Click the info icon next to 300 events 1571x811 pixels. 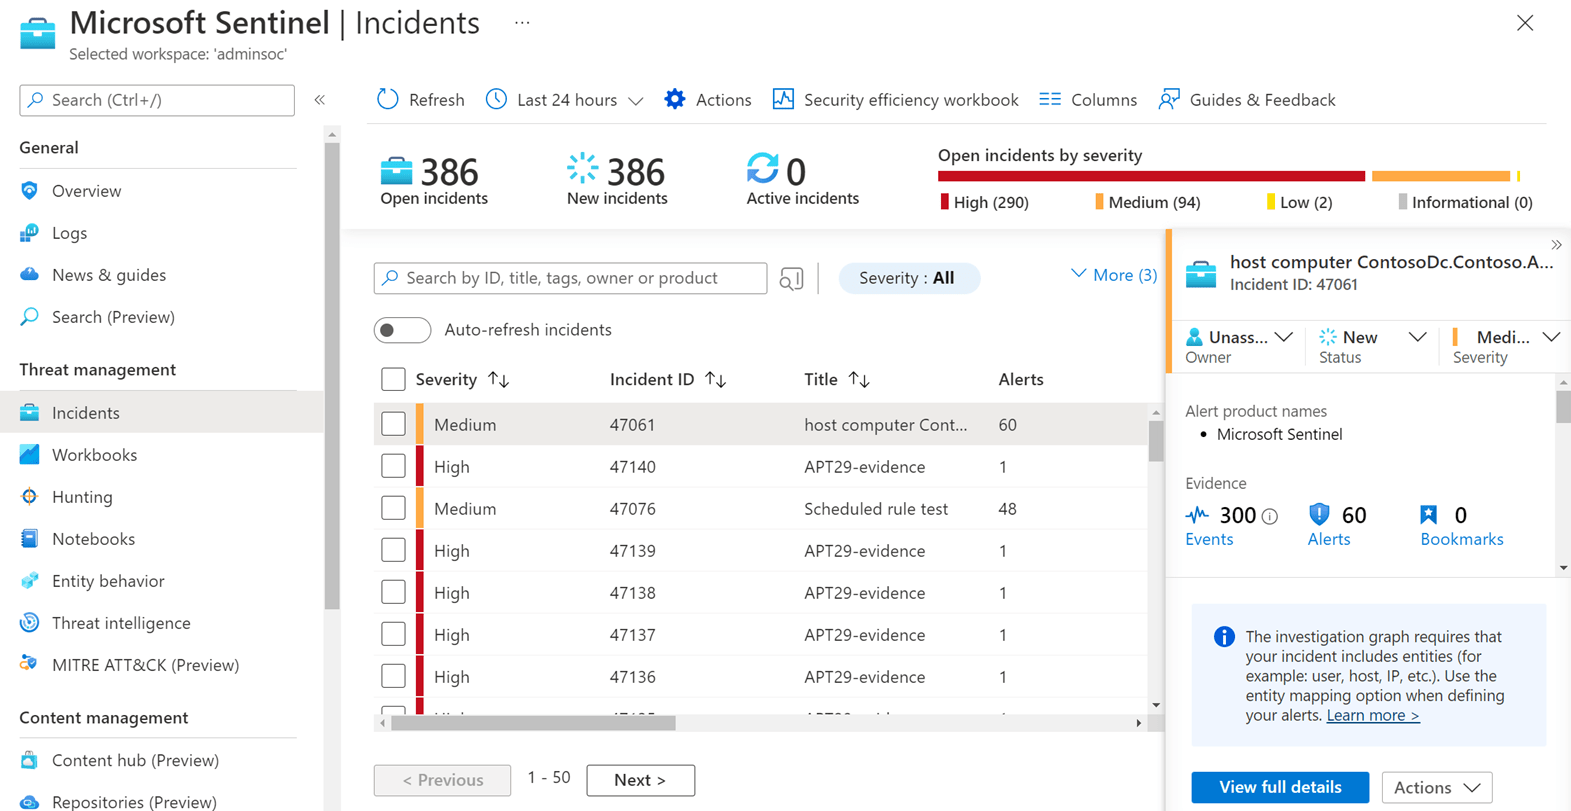point(1270,517)
